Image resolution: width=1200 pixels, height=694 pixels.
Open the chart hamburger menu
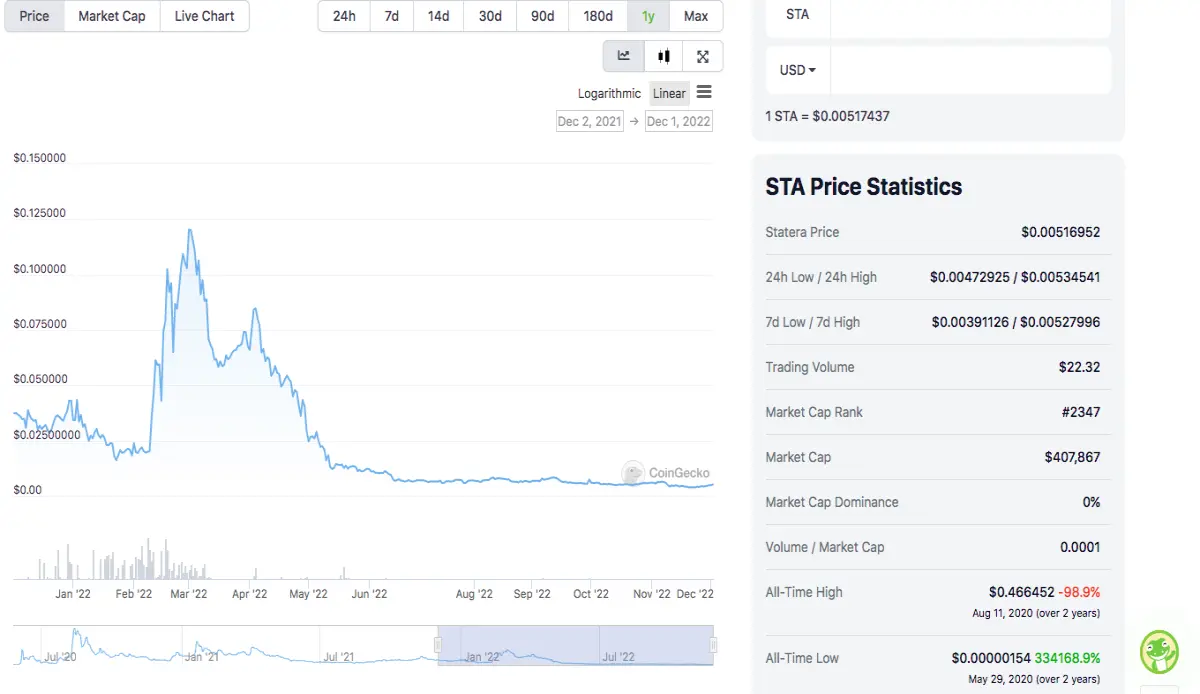704,92
